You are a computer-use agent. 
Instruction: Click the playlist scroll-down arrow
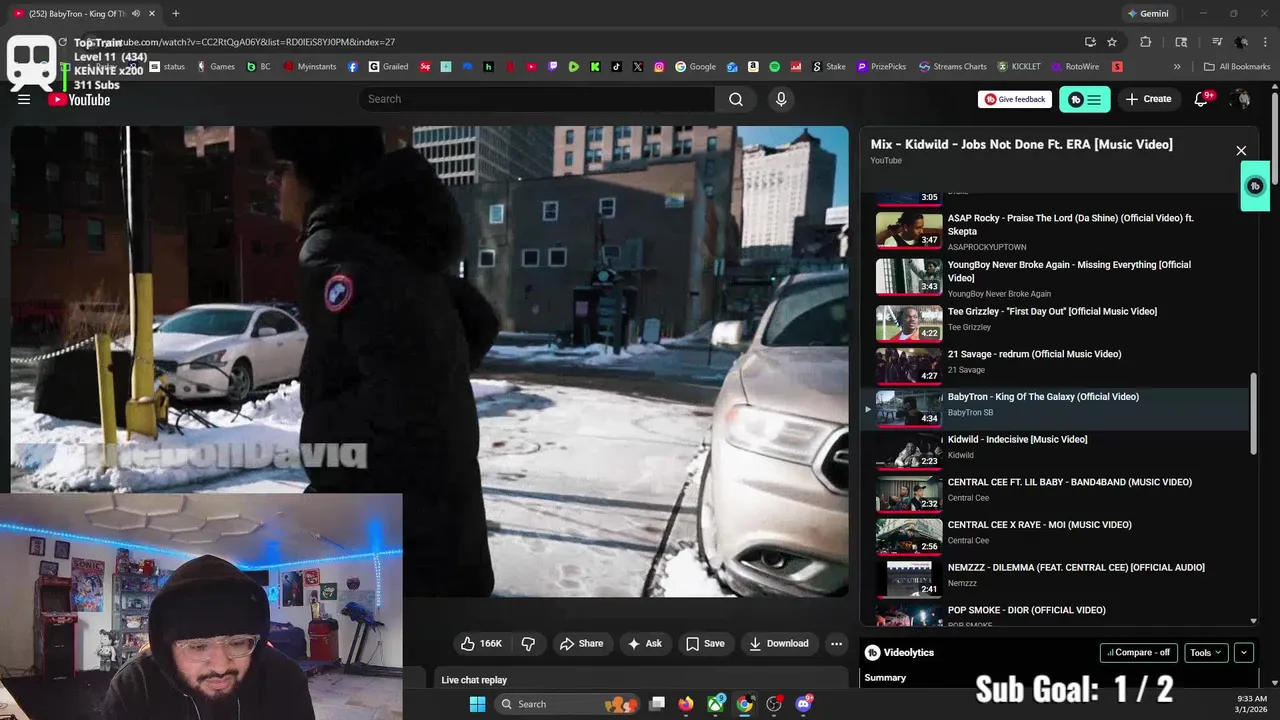coord(1254,621)
